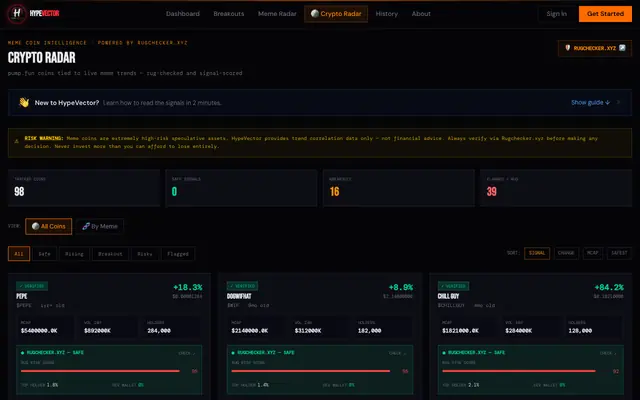Select the All filter tab
The width and height of the screenshot is (640, 400).
tap(19, 253)
